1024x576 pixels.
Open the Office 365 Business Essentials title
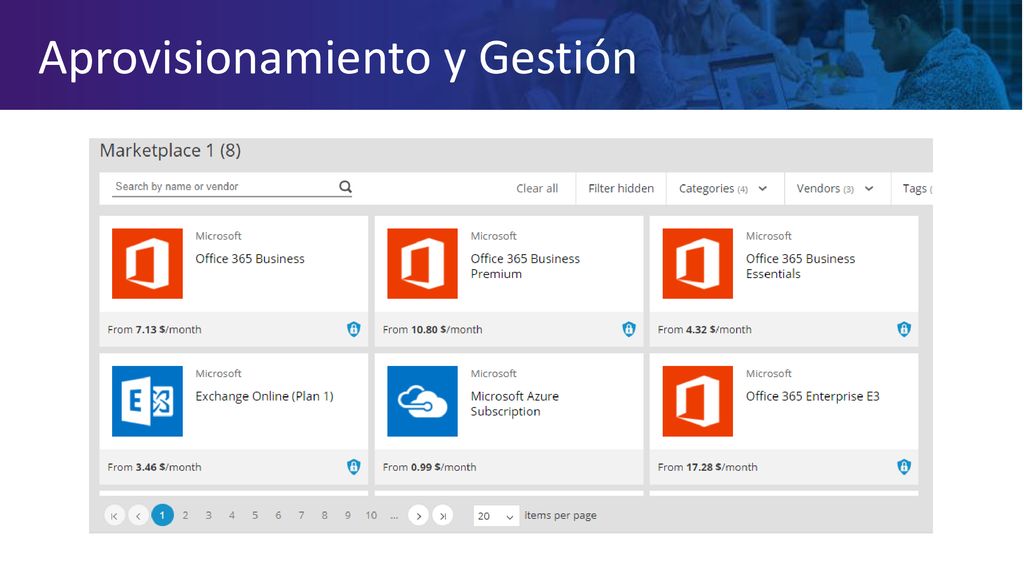point(801,266)
